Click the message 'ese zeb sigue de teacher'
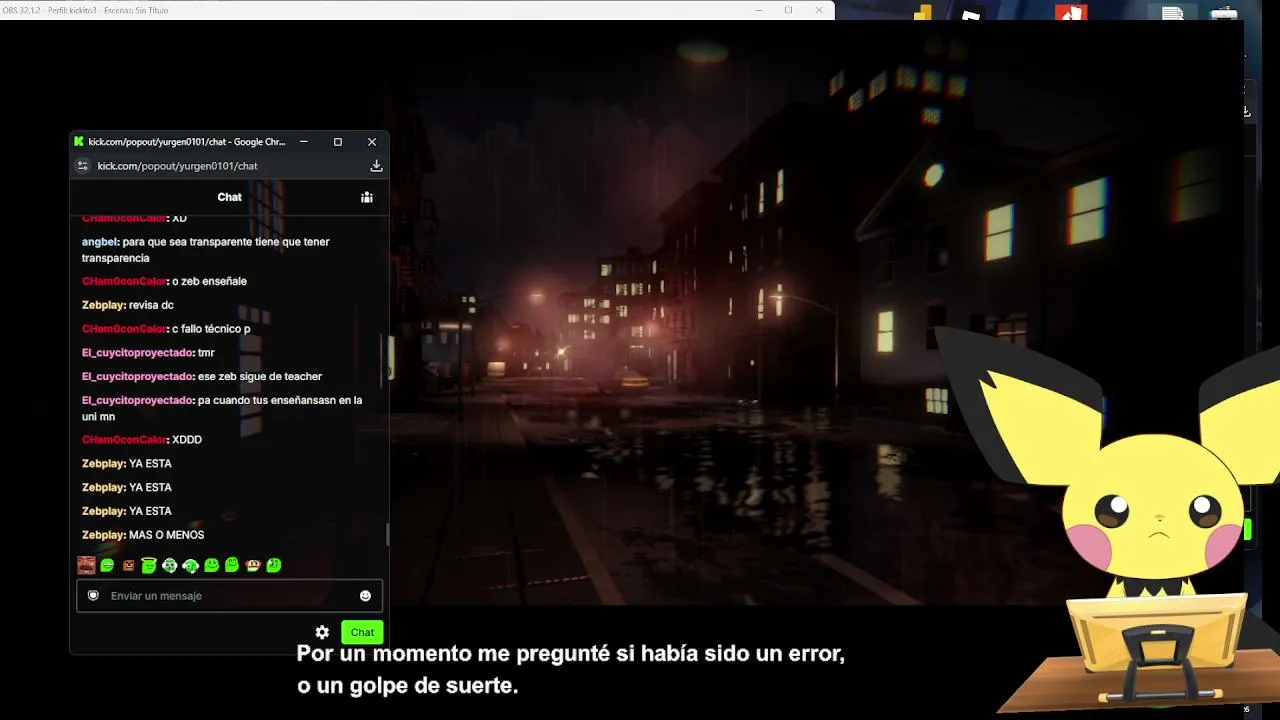Viewport: 1280px width, 720px height. (x=260, y=377)
